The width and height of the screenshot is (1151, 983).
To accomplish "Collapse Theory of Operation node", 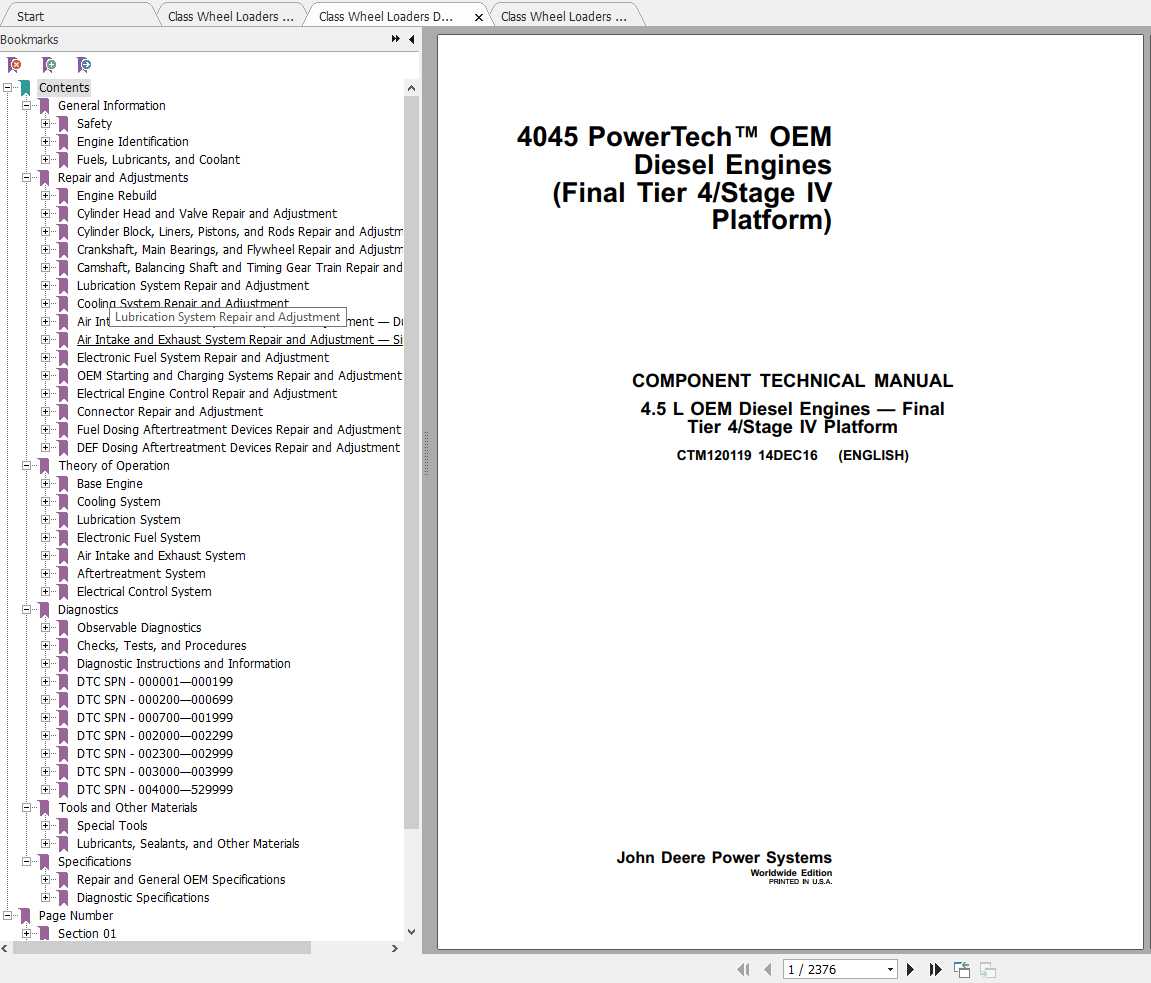I will click(x=26, y=465).
